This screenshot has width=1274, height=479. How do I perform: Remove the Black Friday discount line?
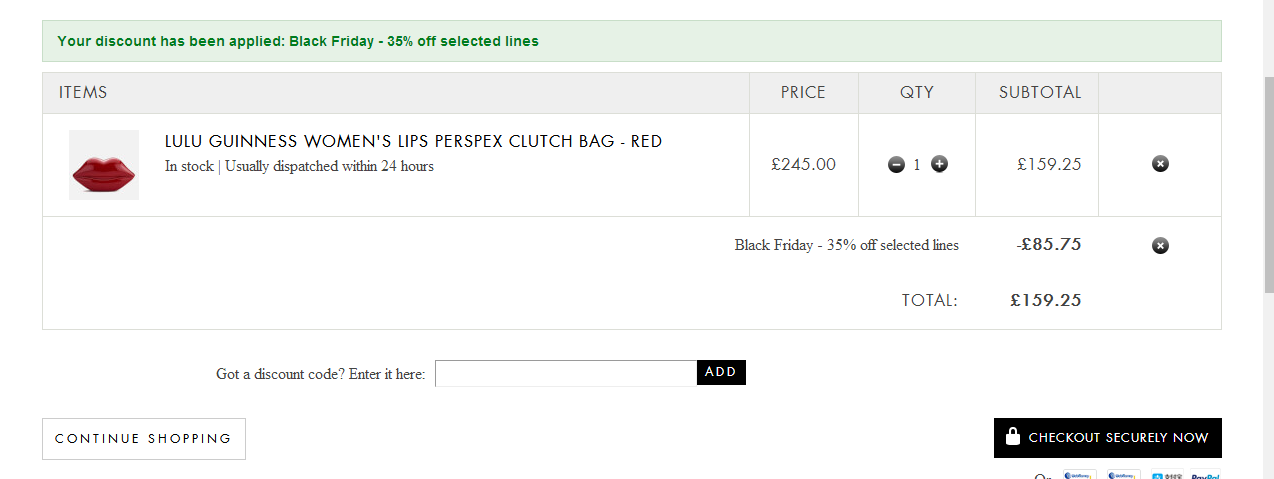1160,246
